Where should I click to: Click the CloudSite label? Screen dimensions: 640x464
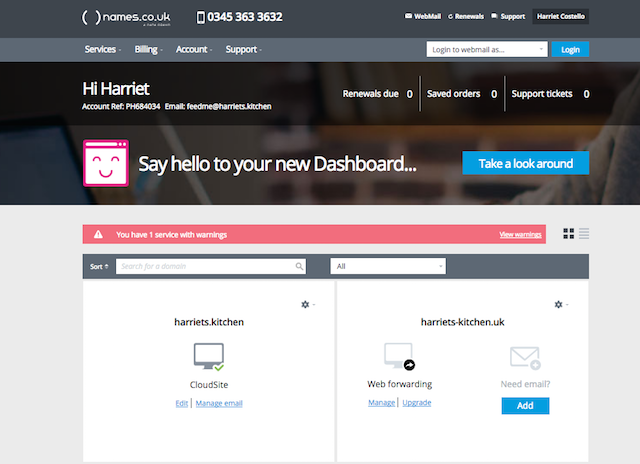pyautogui.click(x=209, y=385)
